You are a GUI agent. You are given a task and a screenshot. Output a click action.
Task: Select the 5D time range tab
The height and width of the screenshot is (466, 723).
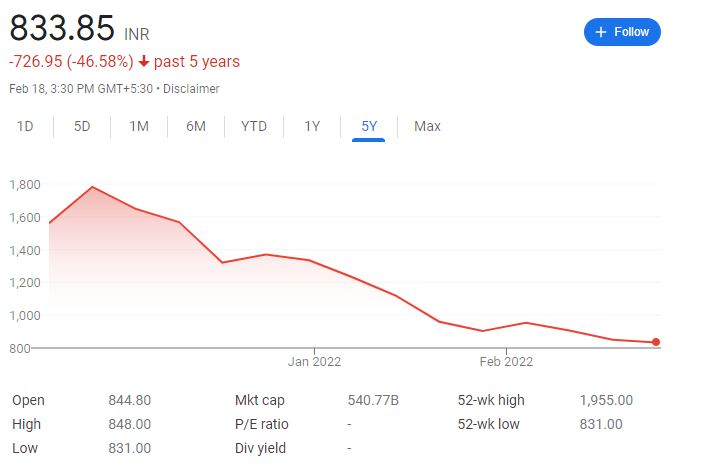click(x=82, y=126)
